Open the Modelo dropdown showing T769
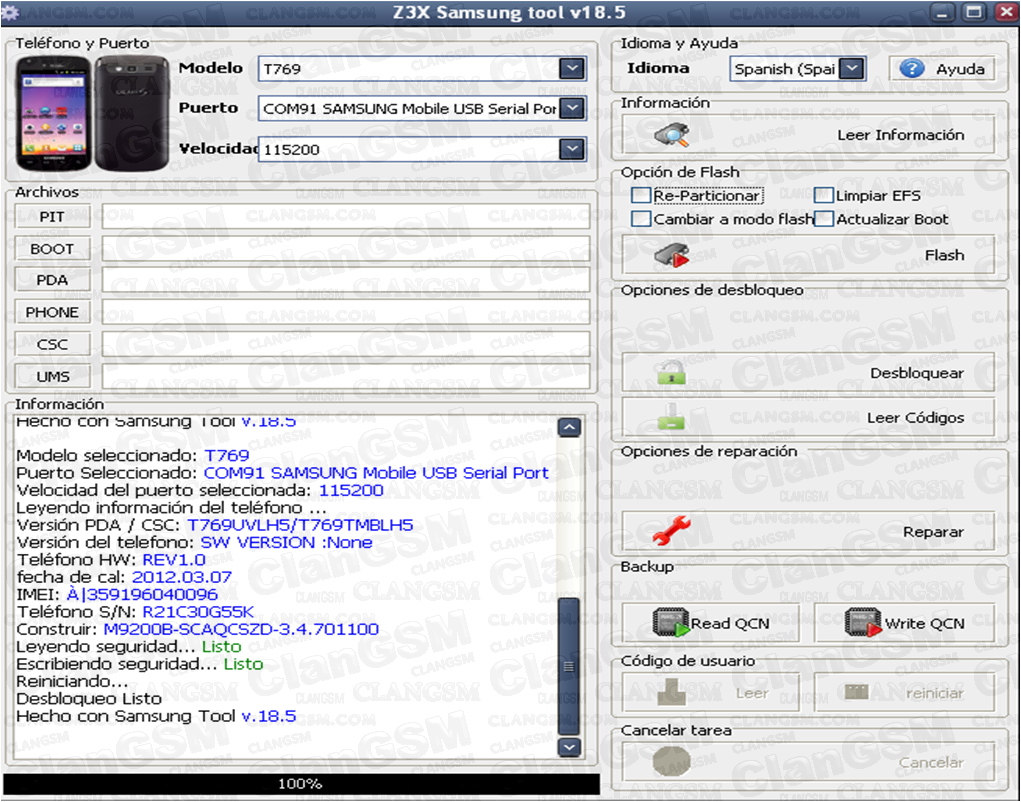Image resolution: width=1021 pixels, height=802 pixels. click(x=572, y=69)
